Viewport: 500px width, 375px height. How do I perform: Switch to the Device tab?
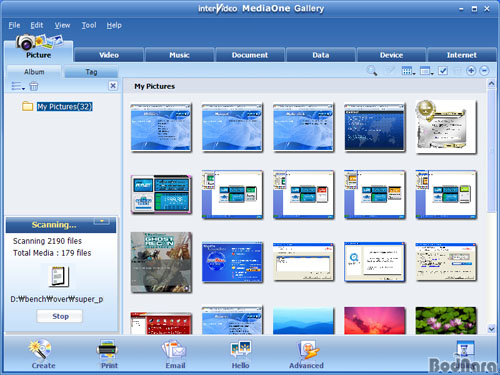click(391, 55)
